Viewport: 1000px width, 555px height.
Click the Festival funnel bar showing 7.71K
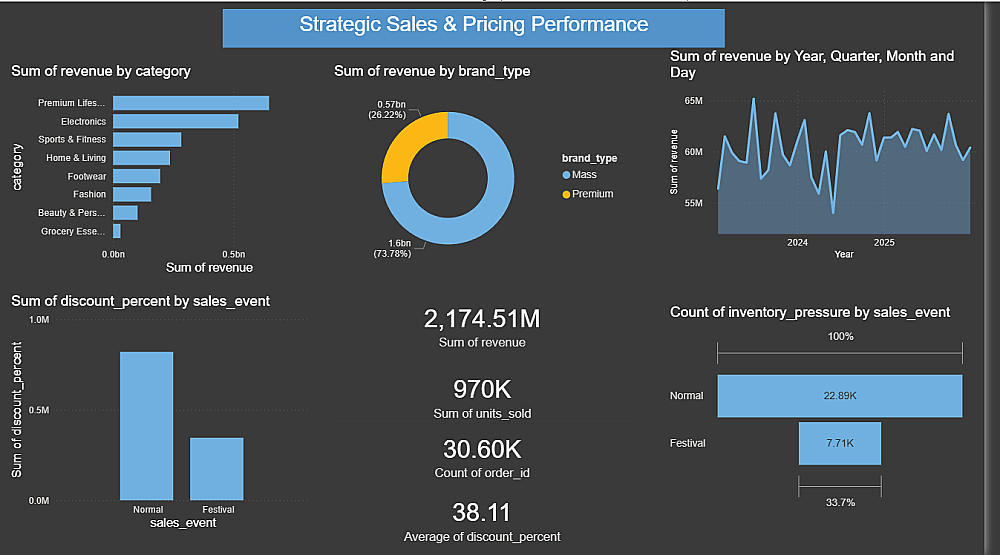coord(839,443)
